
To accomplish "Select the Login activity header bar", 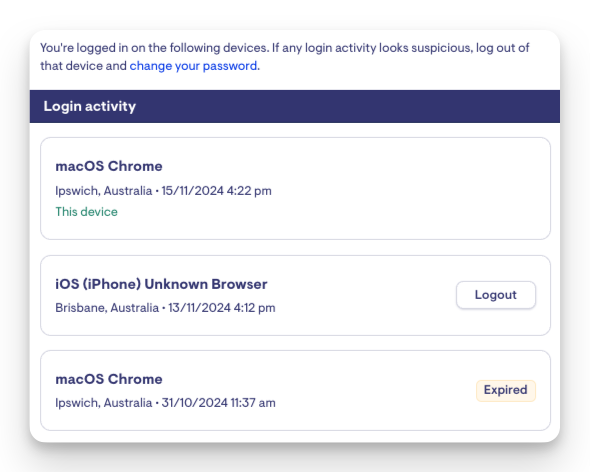I will click(295, 106).
